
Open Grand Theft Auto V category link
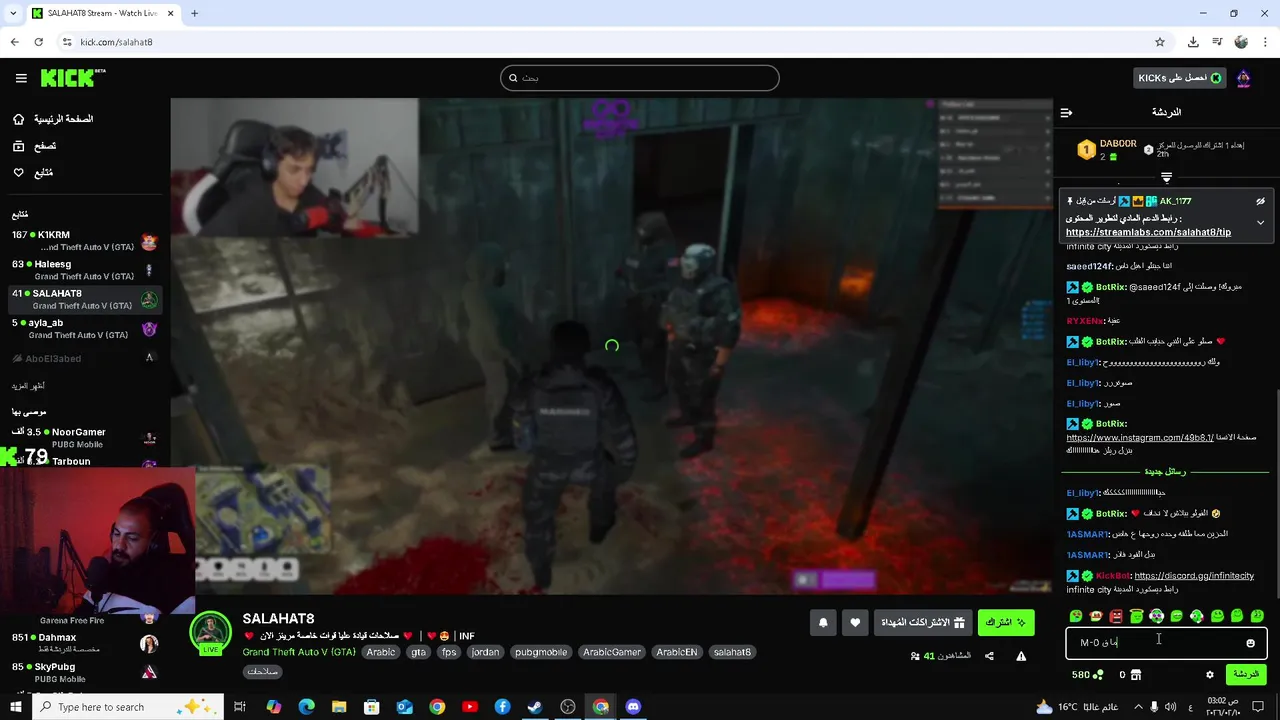[x=299, y=652]
